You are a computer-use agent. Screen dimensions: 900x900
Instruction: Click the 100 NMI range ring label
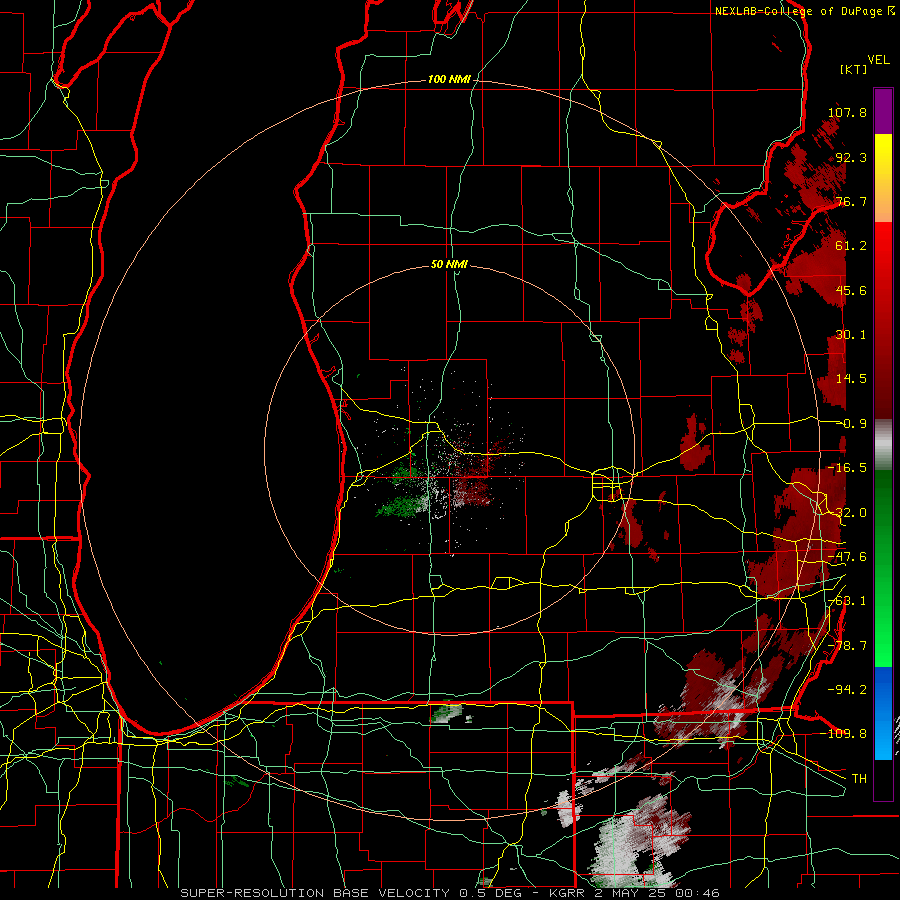(x=449, y=79)
